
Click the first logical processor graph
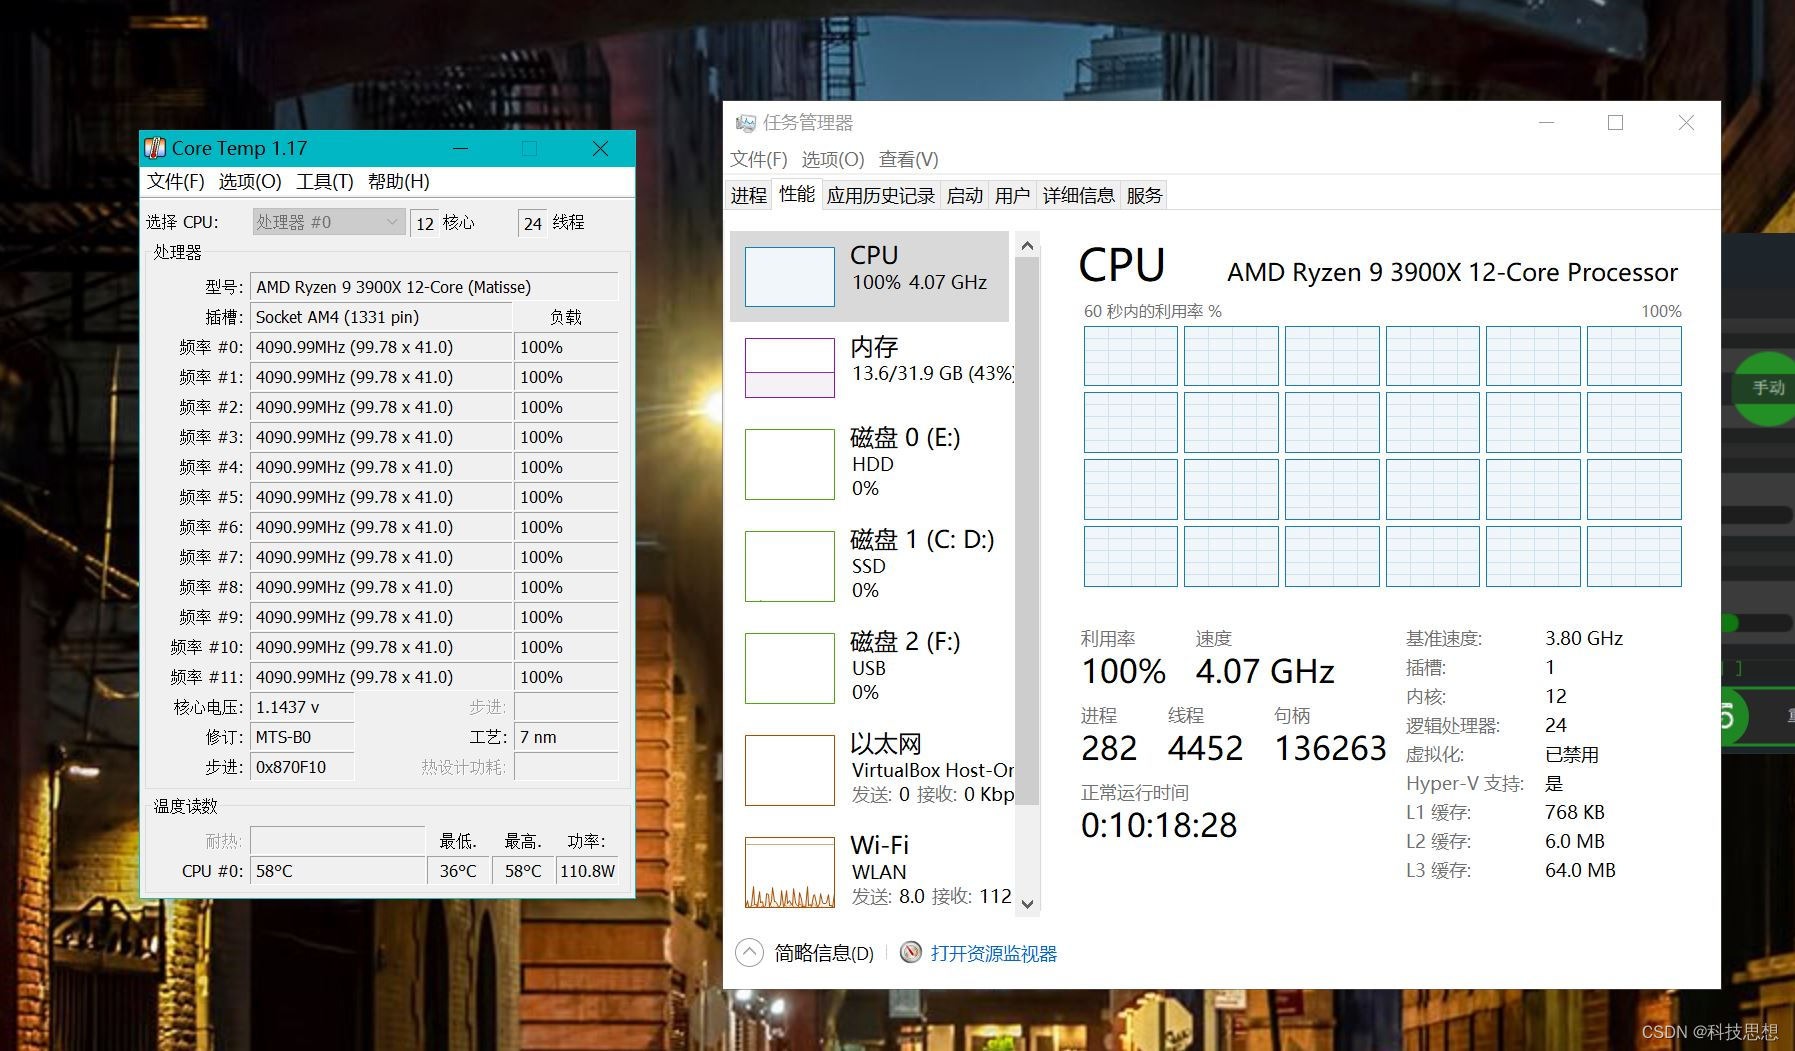pos(1131,356)
